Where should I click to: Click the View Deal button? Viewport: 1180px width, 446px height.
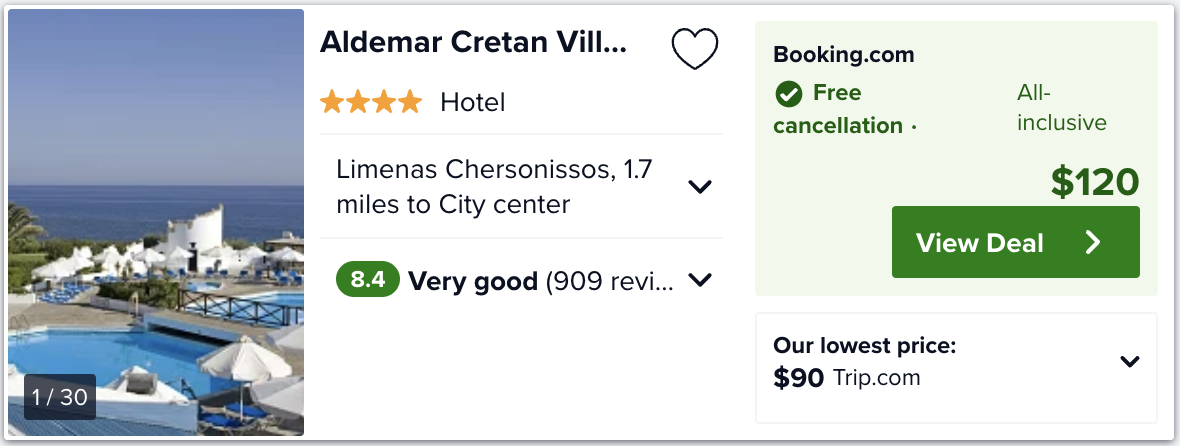[x=1015, y=242]
